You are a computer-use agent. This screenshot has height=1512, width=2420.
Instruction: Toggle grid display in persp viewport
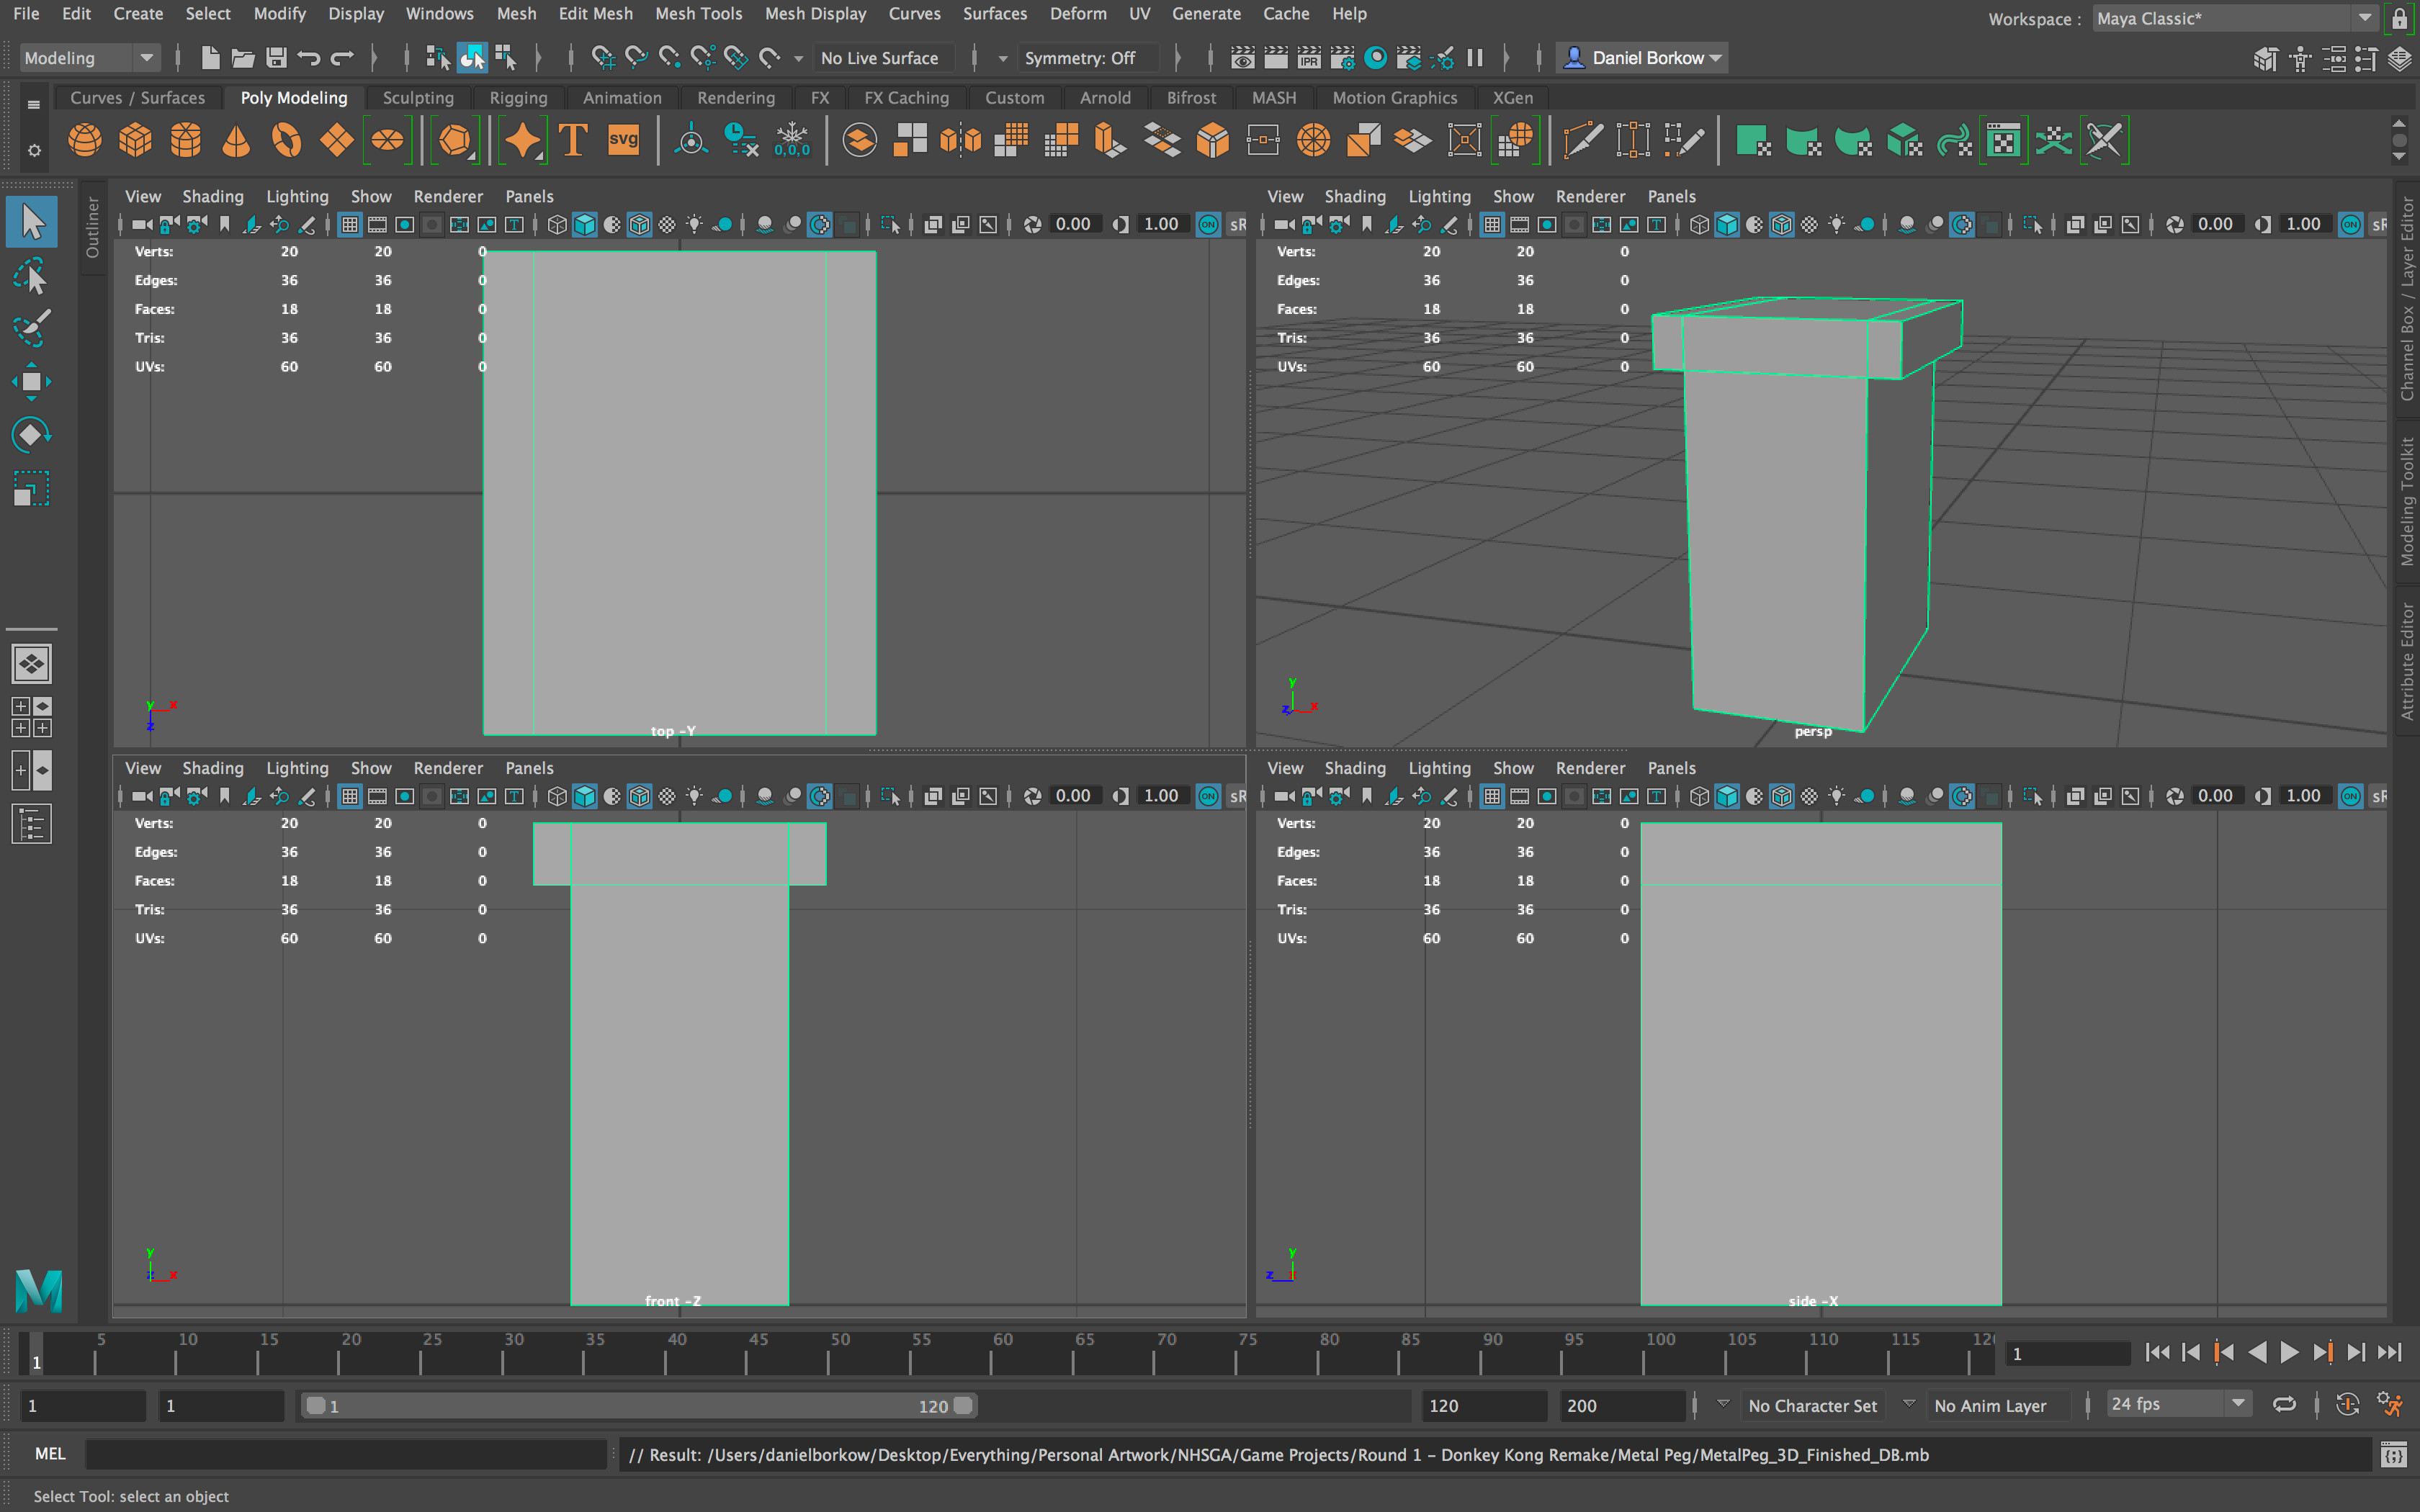pyautogui.click(x=1492, y=224)
